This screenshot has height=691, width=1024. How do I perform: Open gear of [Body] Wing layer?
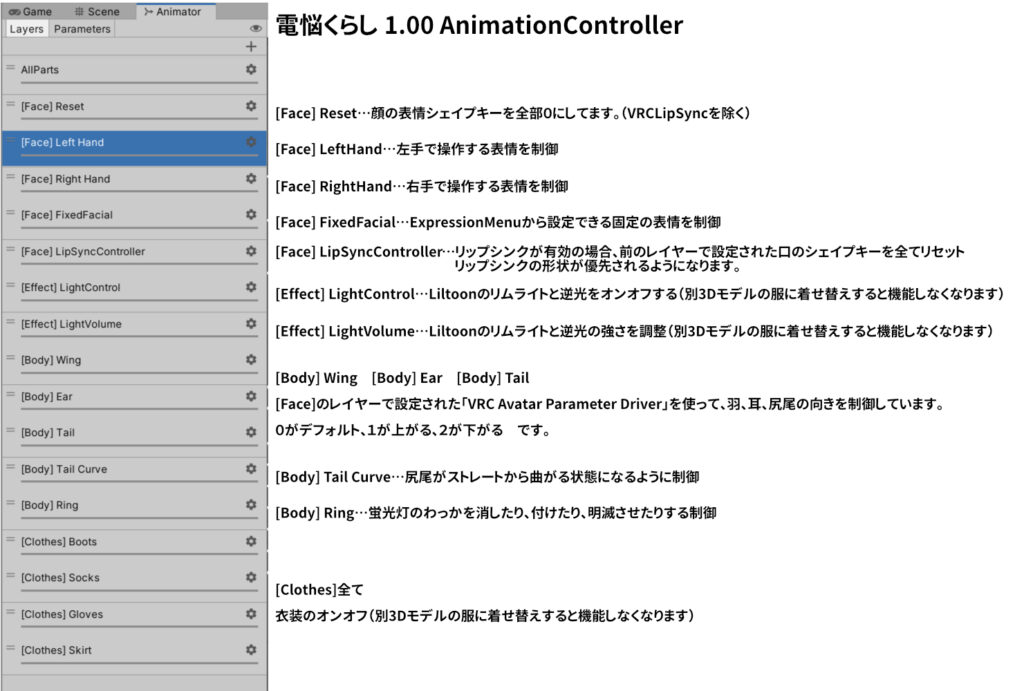tap(251, 359)
